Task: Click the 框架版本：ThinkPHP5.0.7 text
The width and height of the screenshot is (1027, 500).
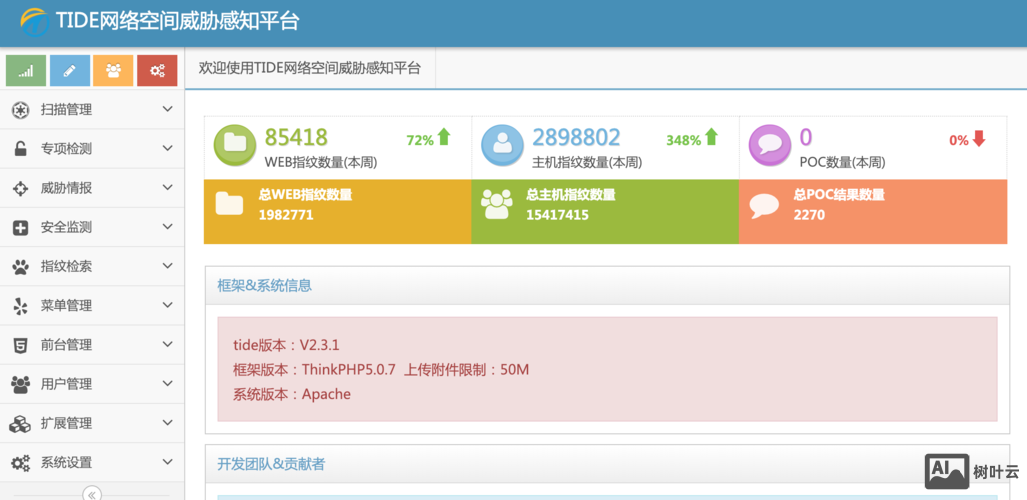Action: point(314,370)
